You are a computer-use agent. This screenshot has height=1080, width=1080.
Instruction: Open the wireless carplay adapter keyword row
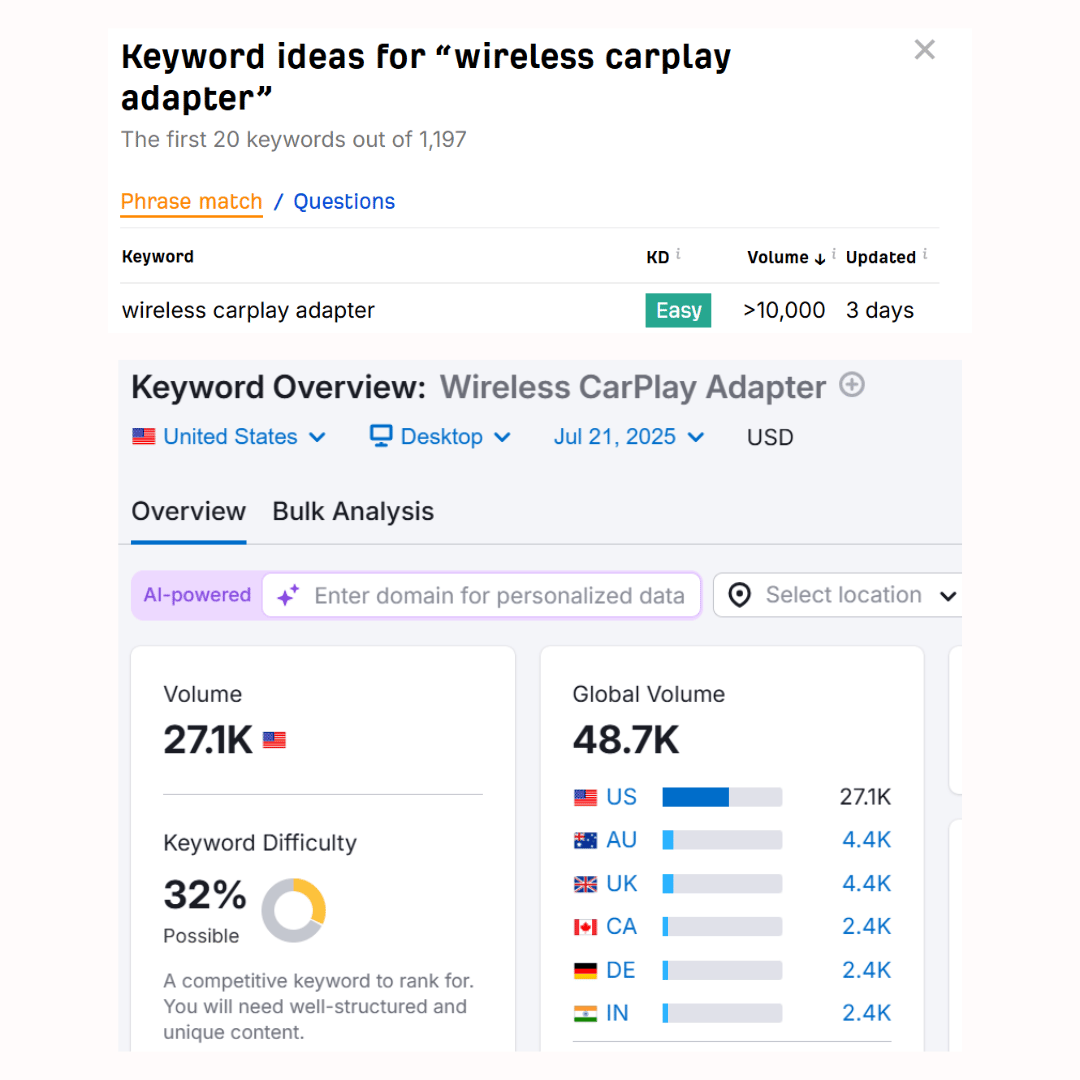pyautogui.click(x=529, y=310)
